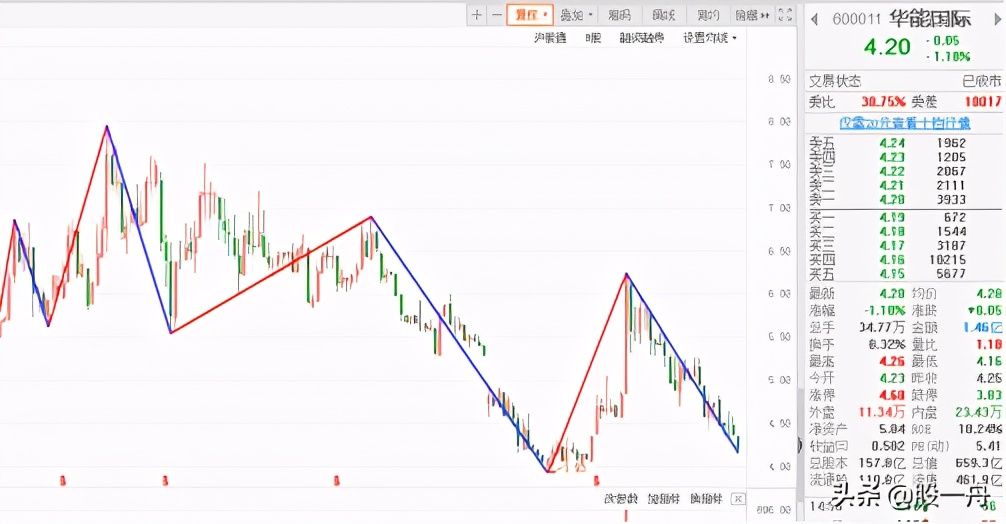Go to next stock with right arrow
The height and width of the screenshot is (524, 1006).
pyautogui.click(x=998, y=19)
